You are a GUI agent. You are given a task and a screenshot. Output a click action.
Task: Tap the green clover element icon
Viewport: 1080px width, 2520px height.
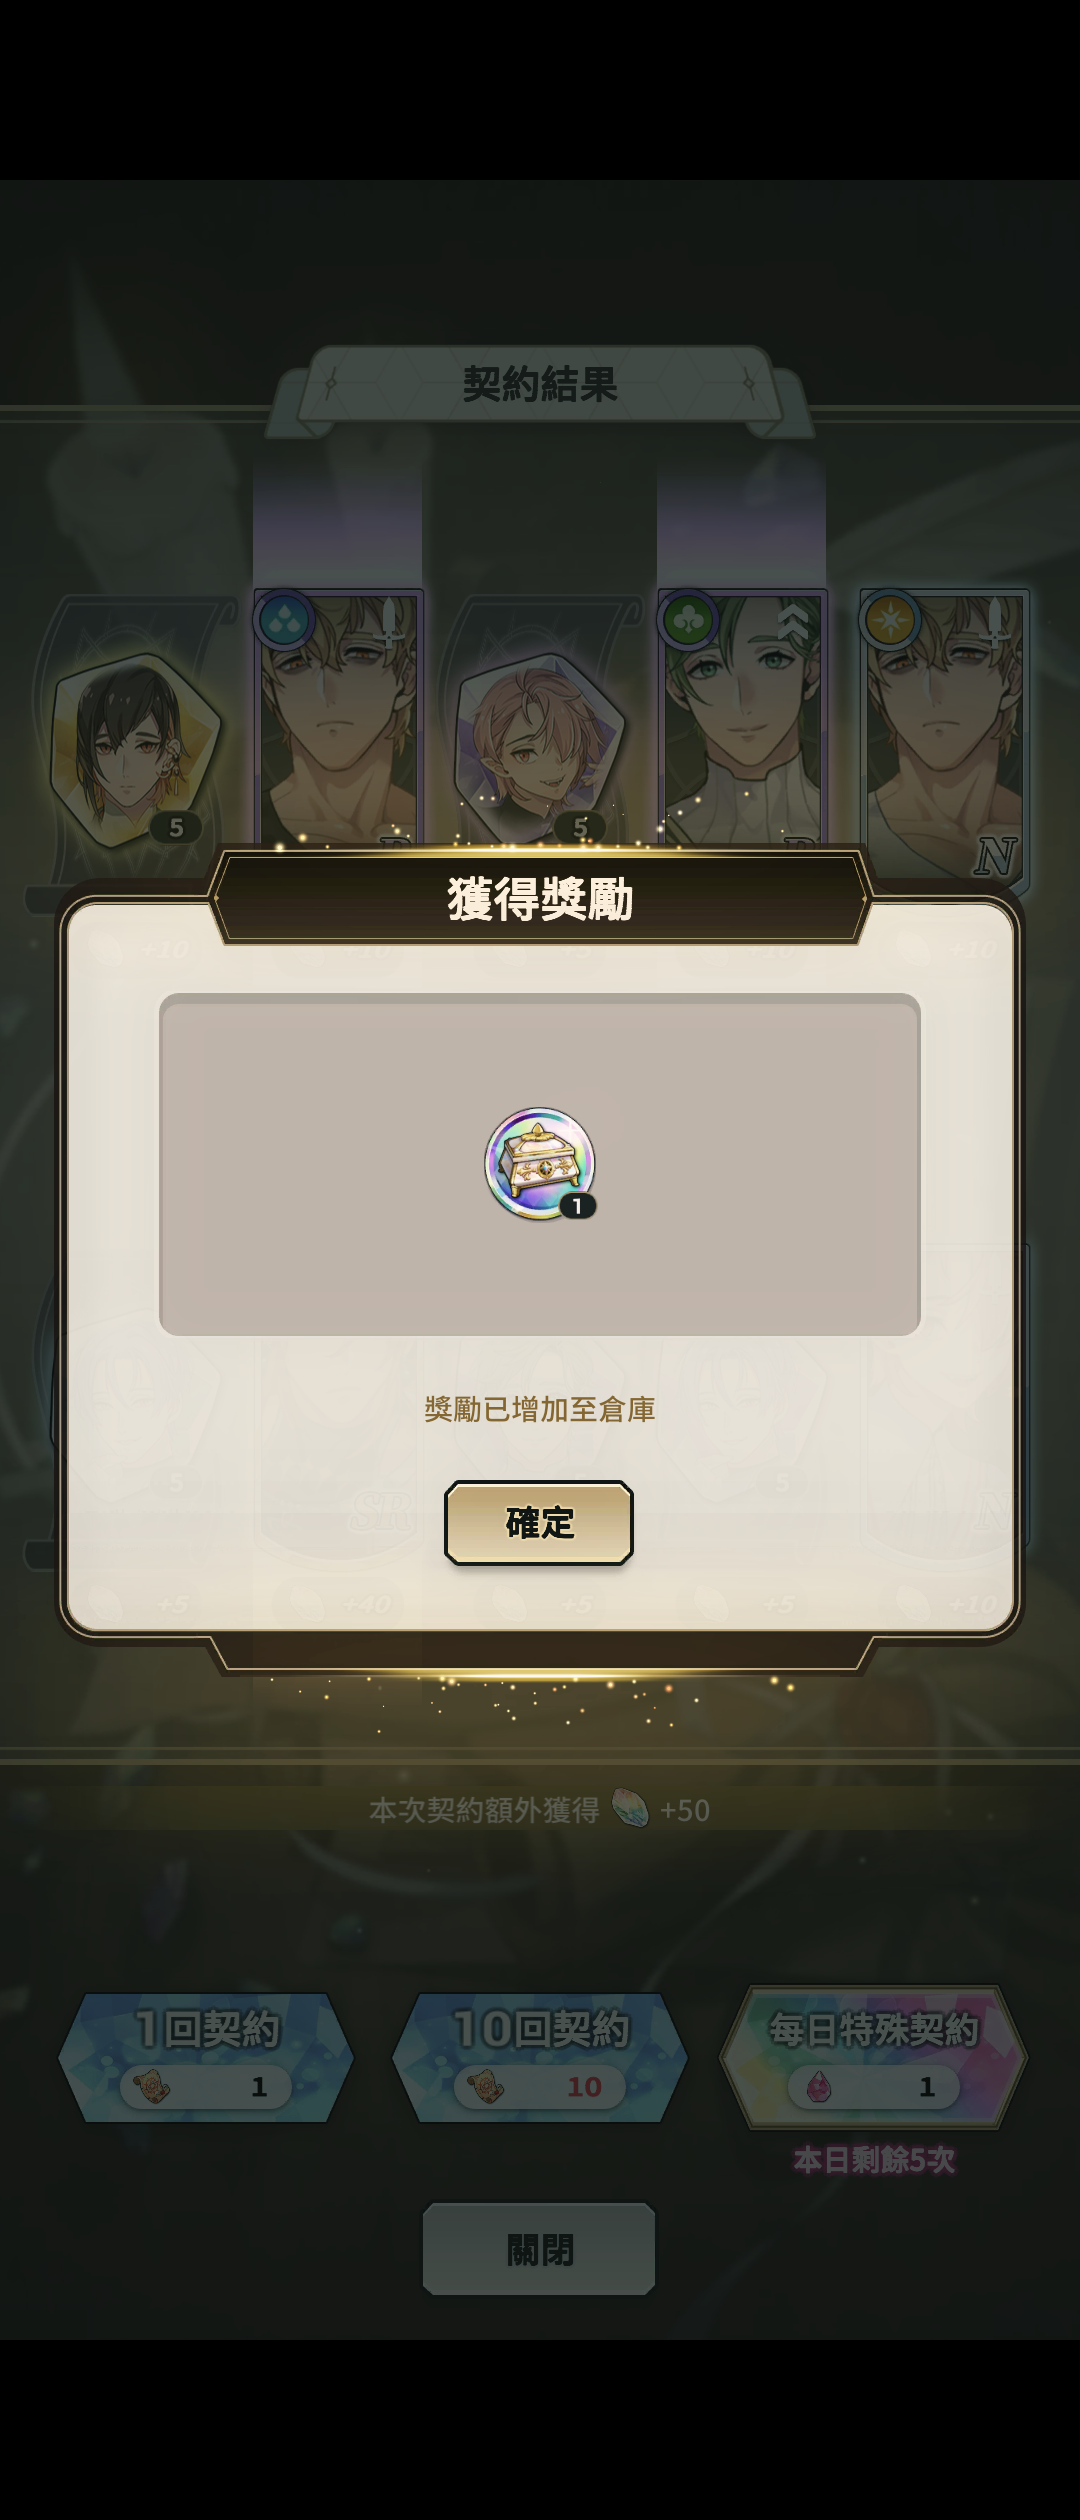(688, 620)
